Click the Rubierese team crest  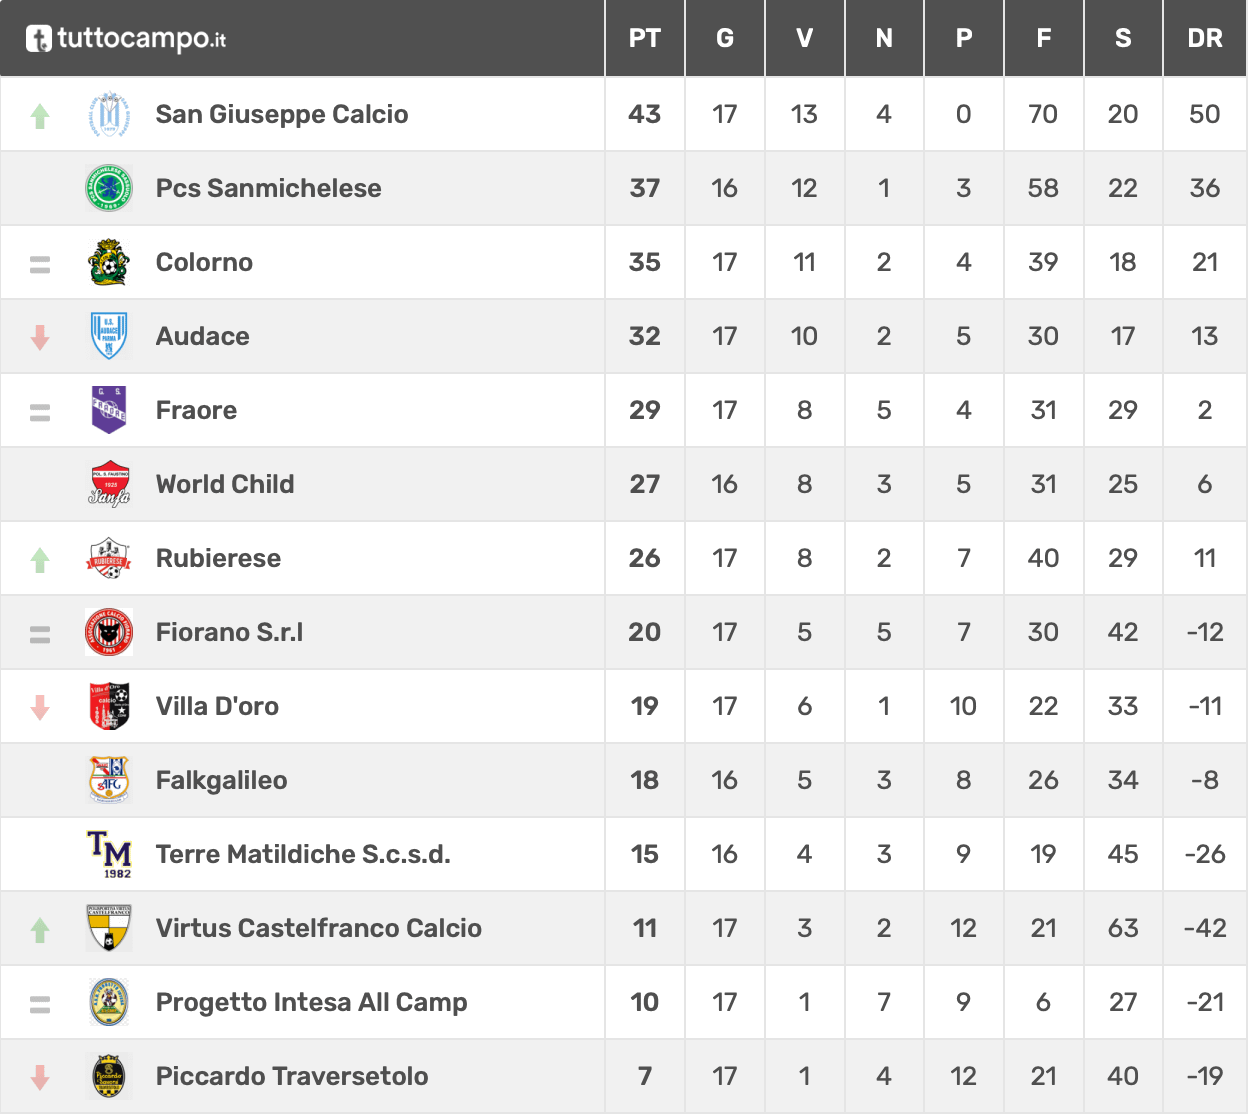coord(109,558)
